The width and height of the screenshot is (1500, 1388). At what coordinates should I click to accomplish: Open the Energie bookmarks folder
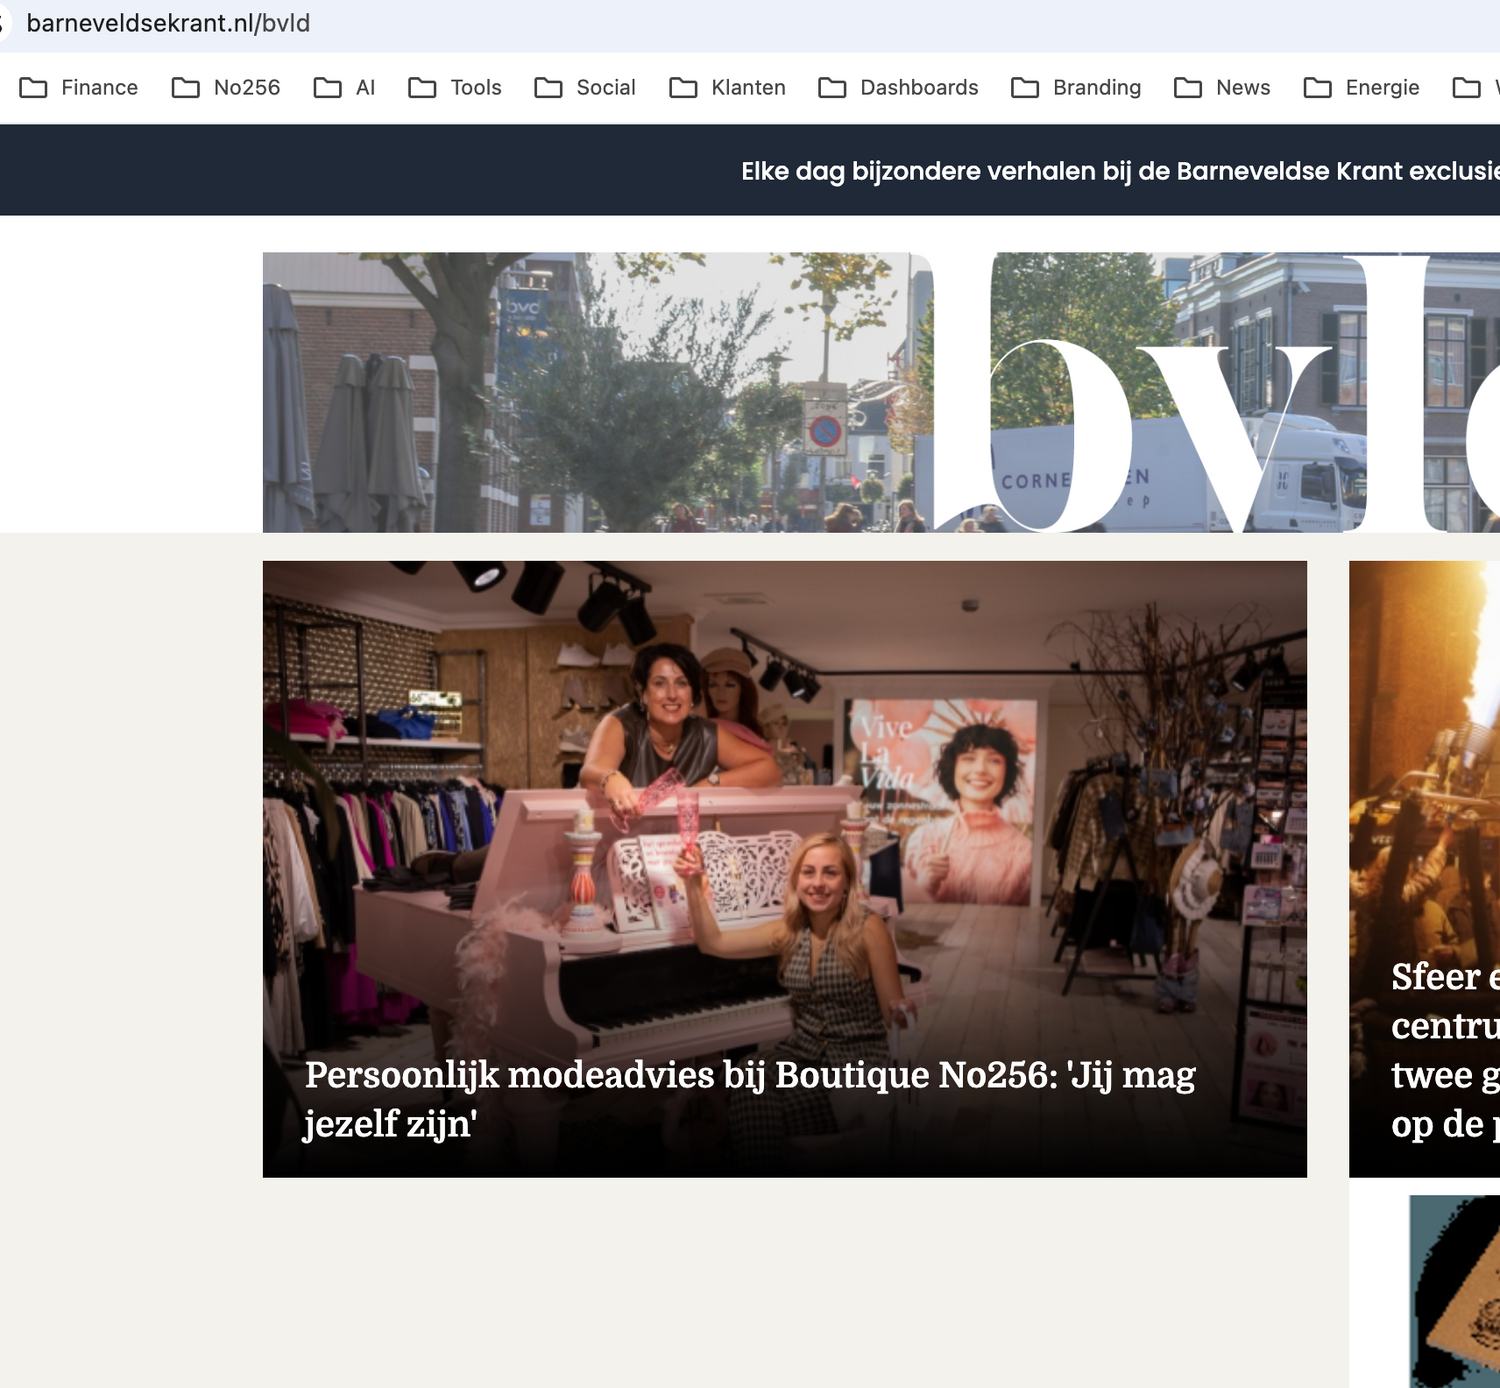pos(1361,88)
